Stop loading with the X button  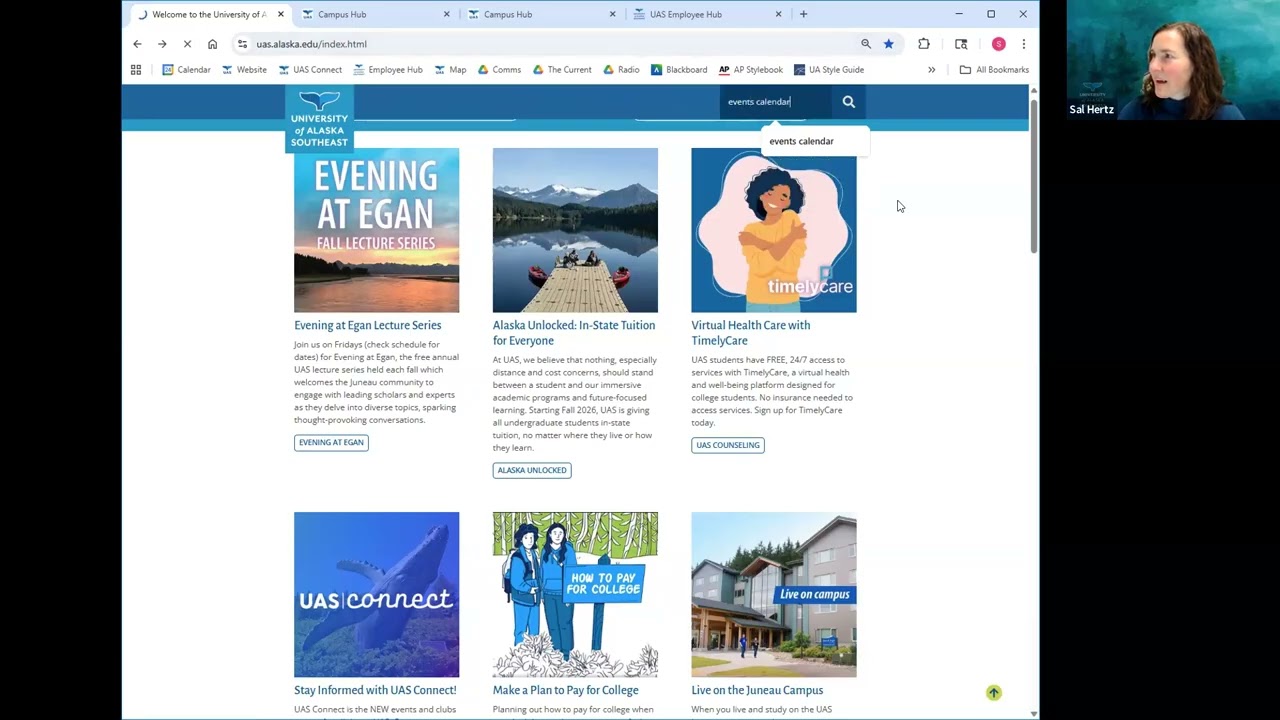[187, 44]
